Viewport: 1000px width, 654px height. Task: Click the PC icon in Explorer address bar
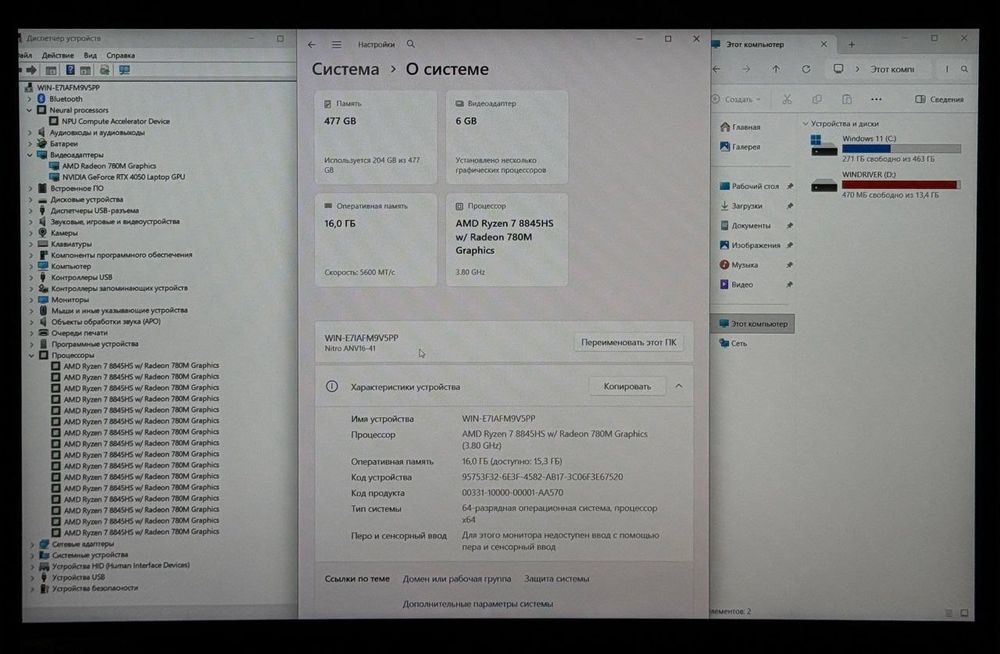839,69
